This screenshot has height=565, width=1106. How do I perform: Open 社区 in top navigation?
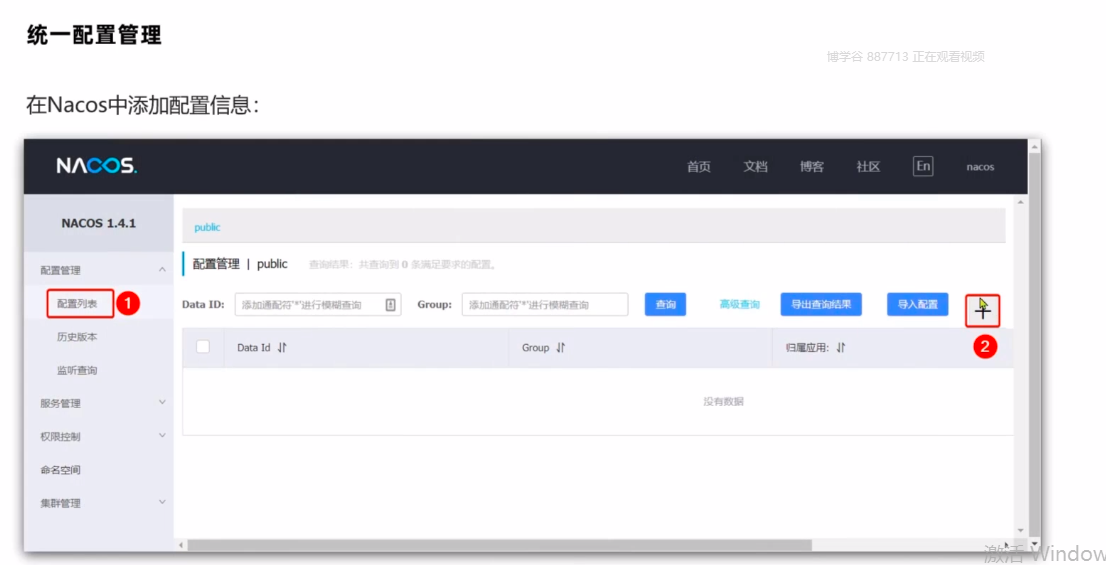[x=868, y=166]
